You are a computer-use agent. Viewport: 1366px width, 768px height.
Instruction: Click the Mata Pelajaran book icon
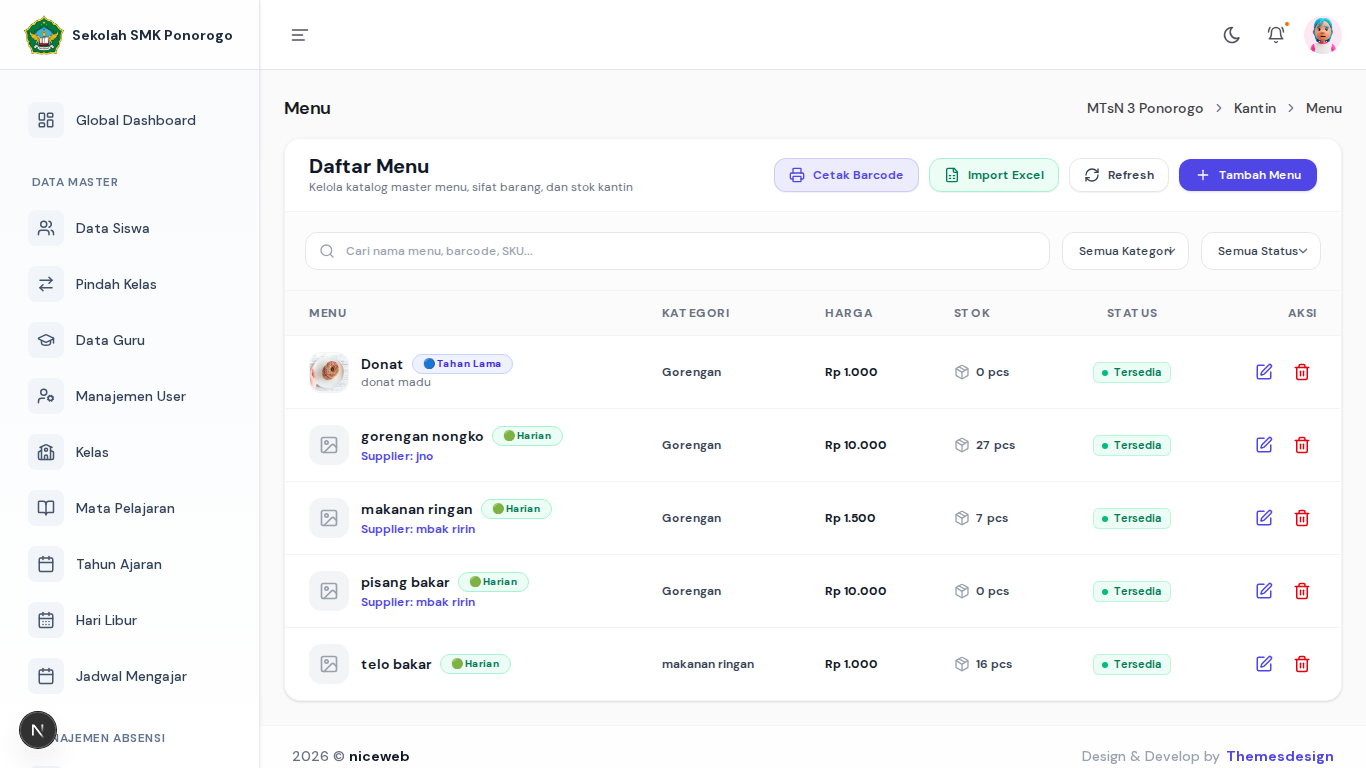tap(46, 508)
